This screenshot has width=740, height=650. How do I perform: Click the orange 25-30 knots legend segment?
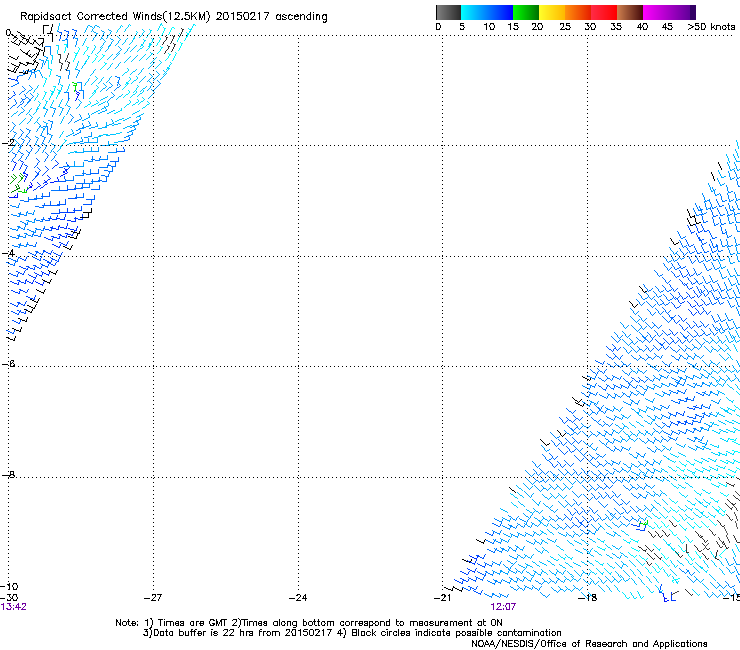[578, 12]
